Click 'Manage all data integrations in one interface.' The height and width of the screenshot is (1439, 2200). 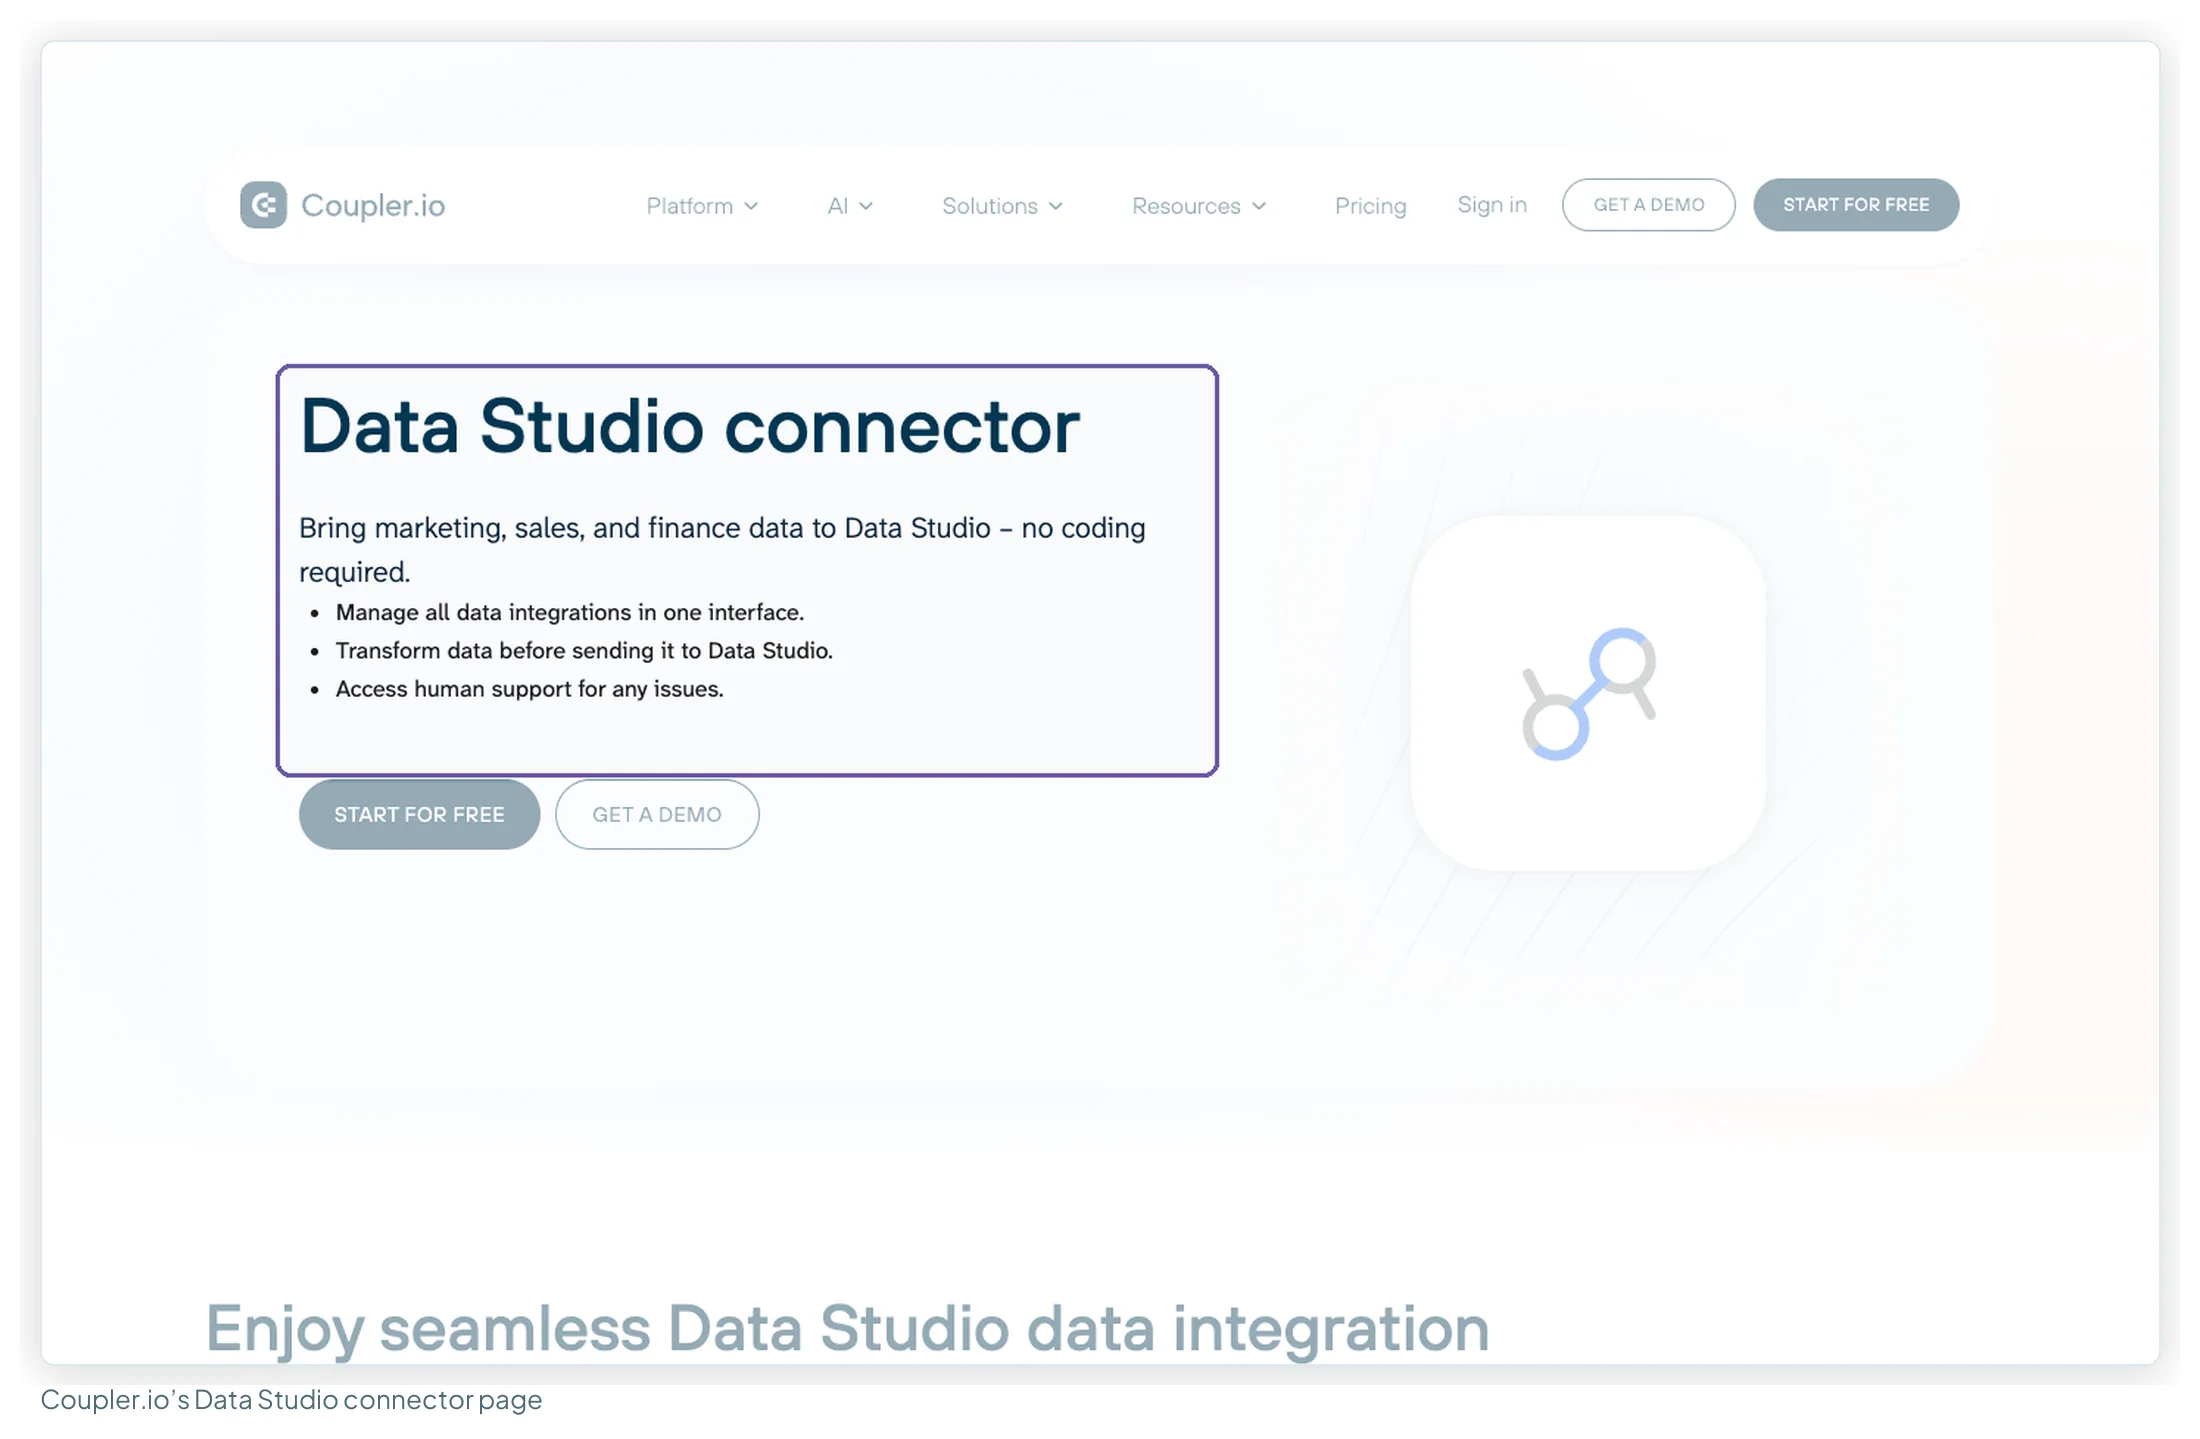[570, 612]
